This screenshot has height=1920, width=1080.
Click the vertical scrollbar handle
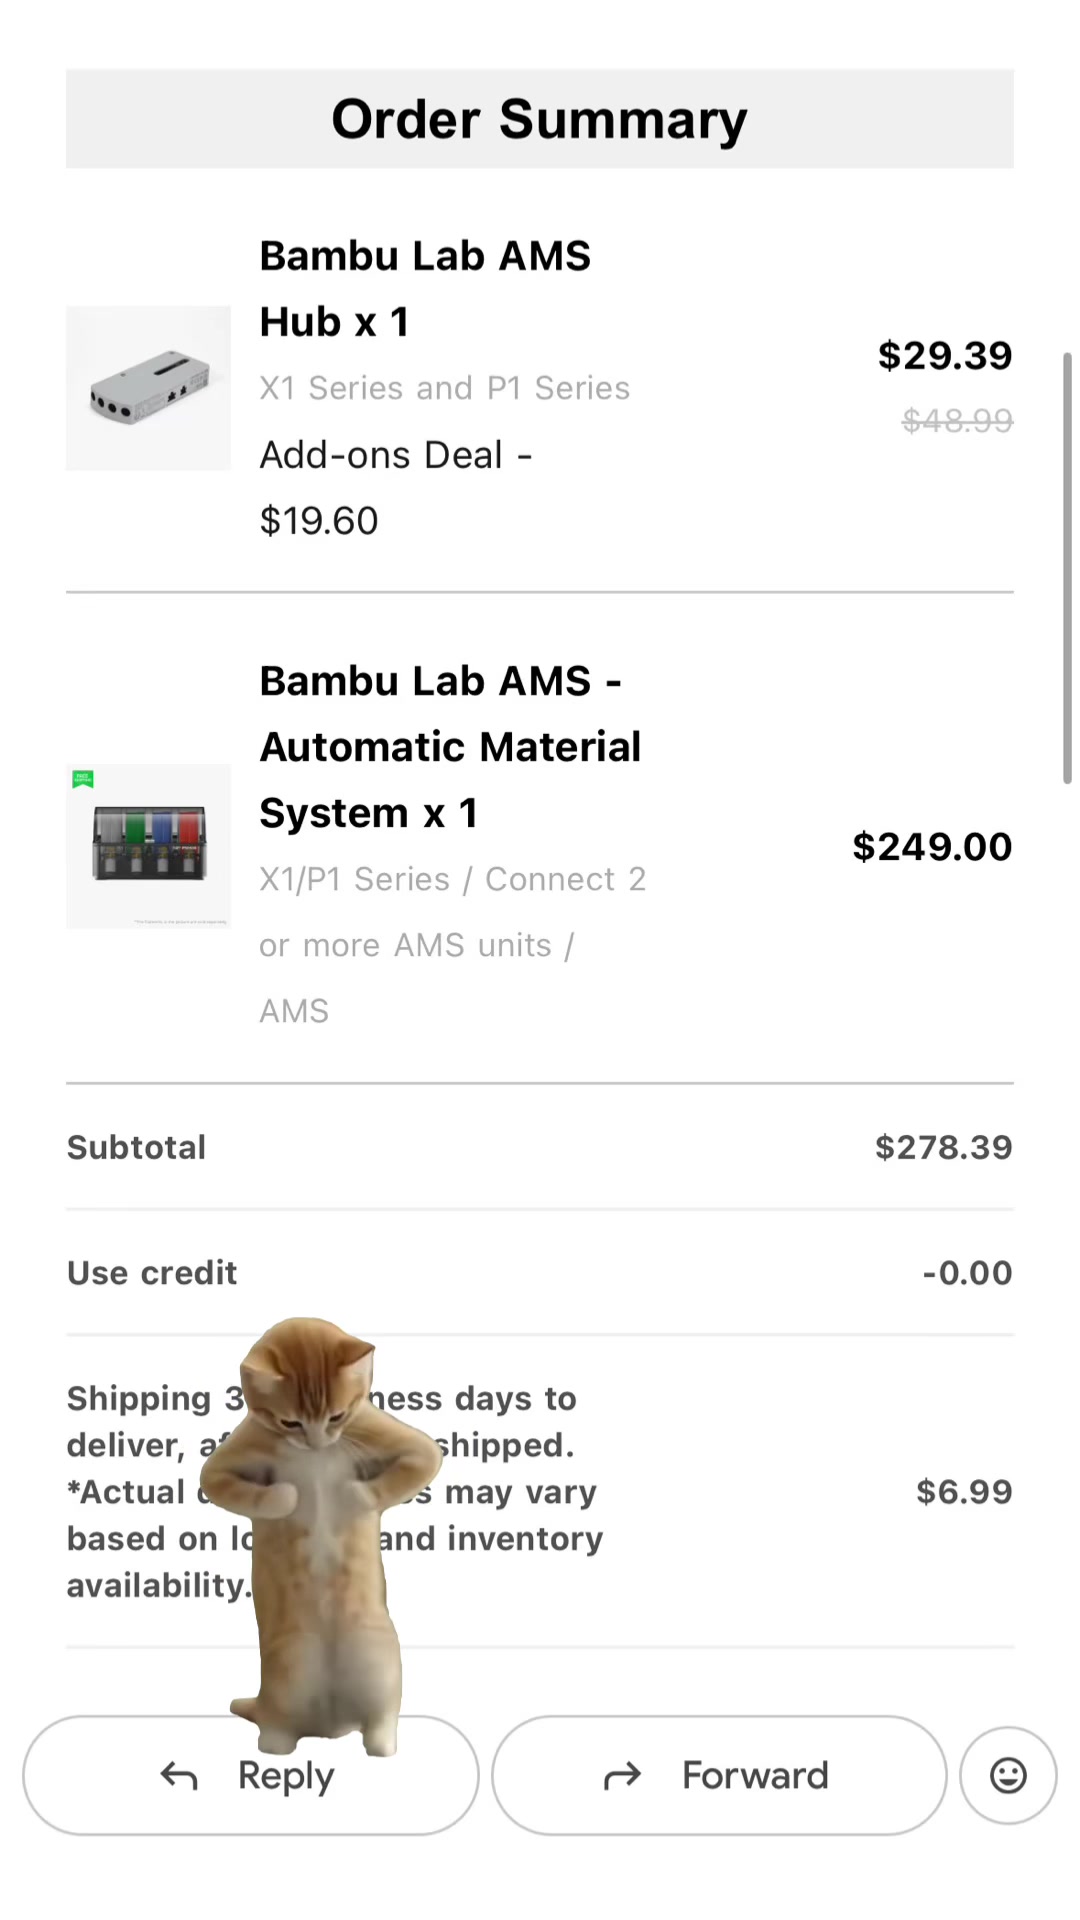(x=1067, y=567)
